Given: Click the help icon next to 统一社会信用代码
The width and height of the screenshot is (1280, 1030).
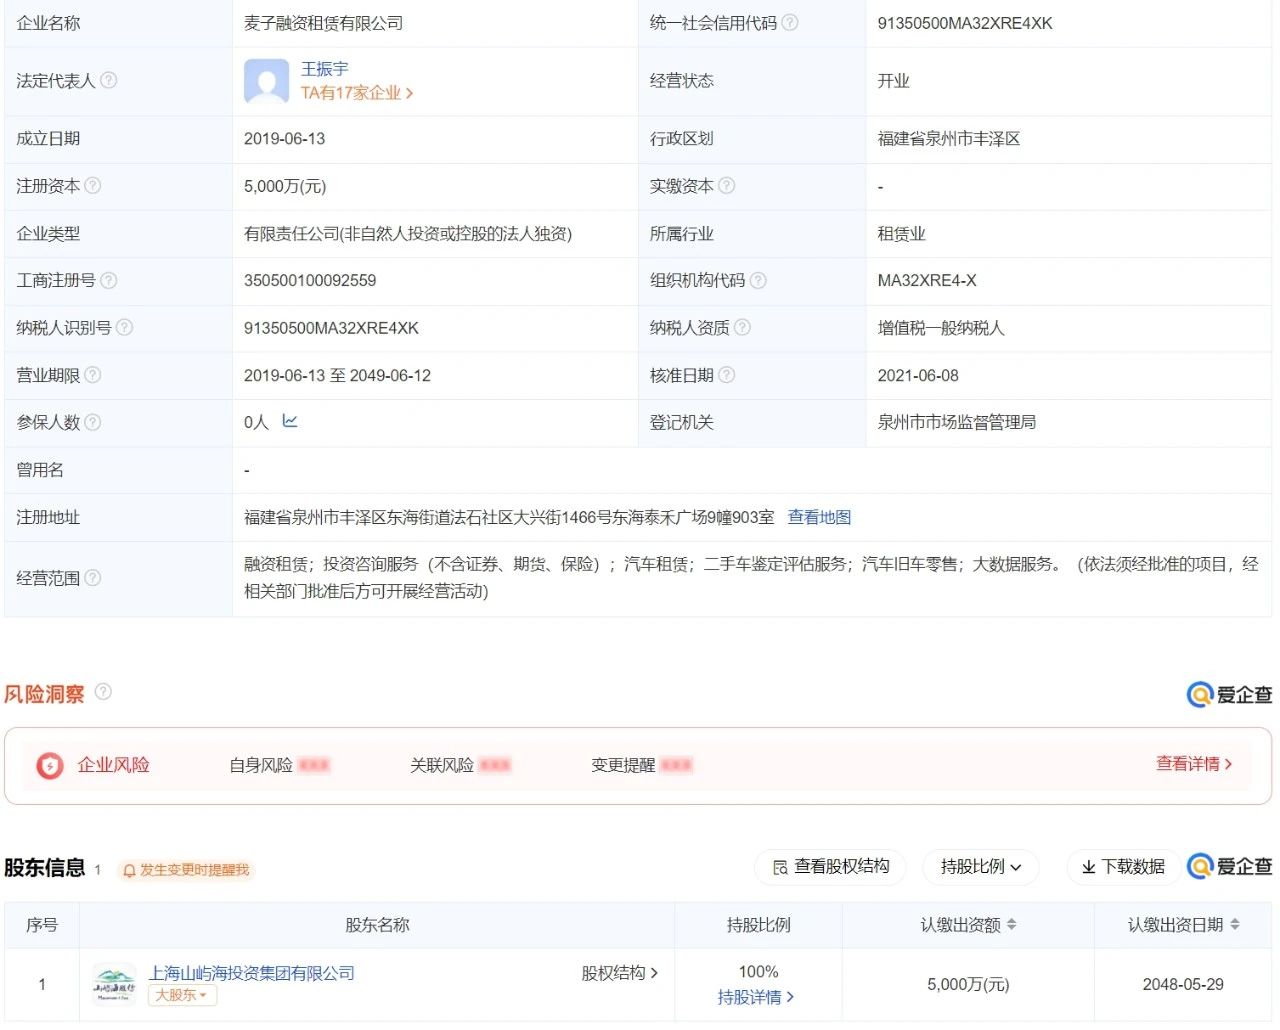Looking at the screenshot, I should tap(790, 22).
